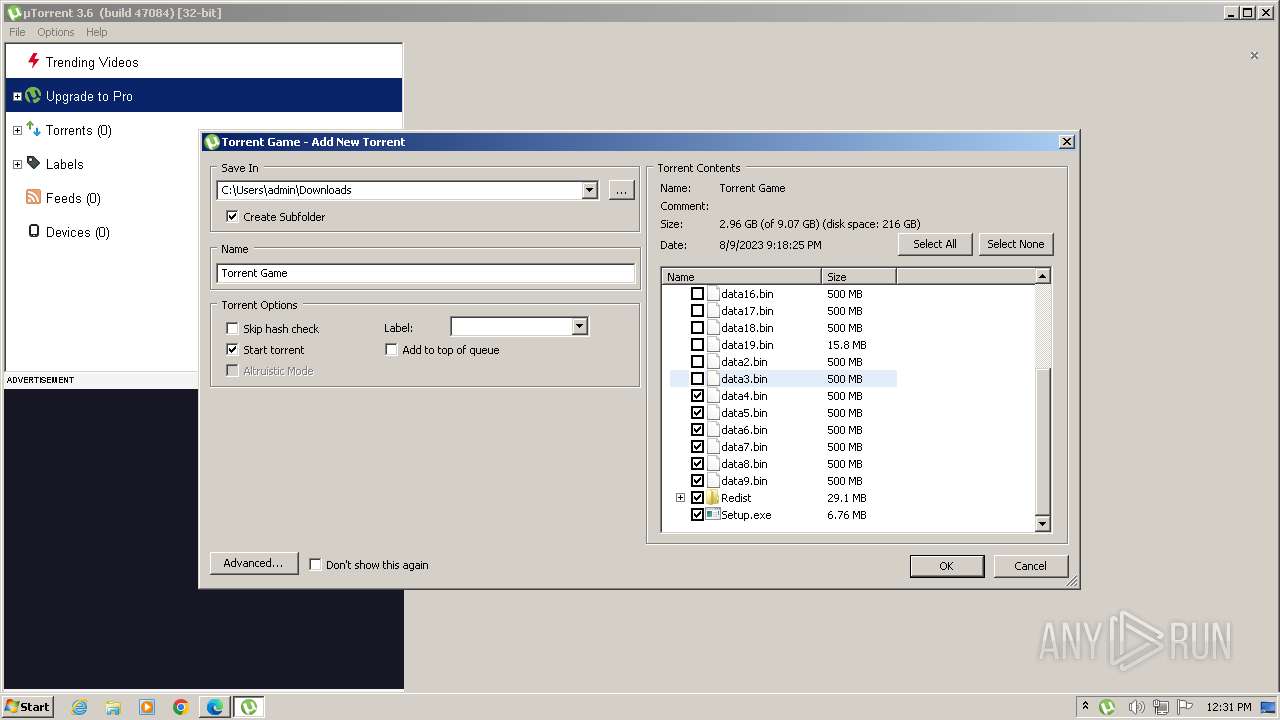Open the Help menu
This screenshot has height=720, width=1280.
97,32
